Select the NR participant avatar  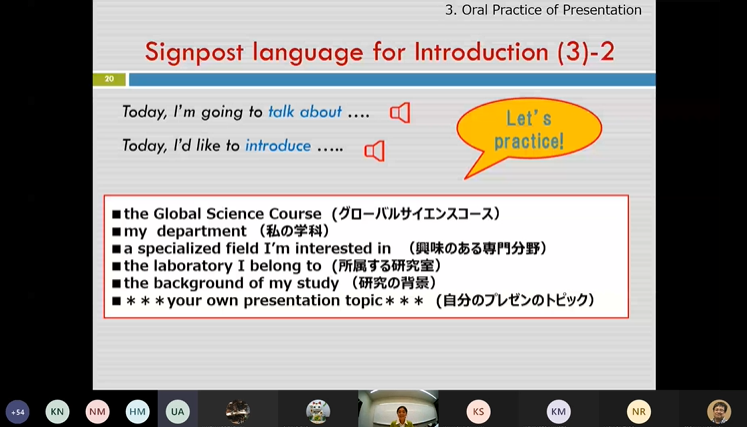(x=639, y=412)
